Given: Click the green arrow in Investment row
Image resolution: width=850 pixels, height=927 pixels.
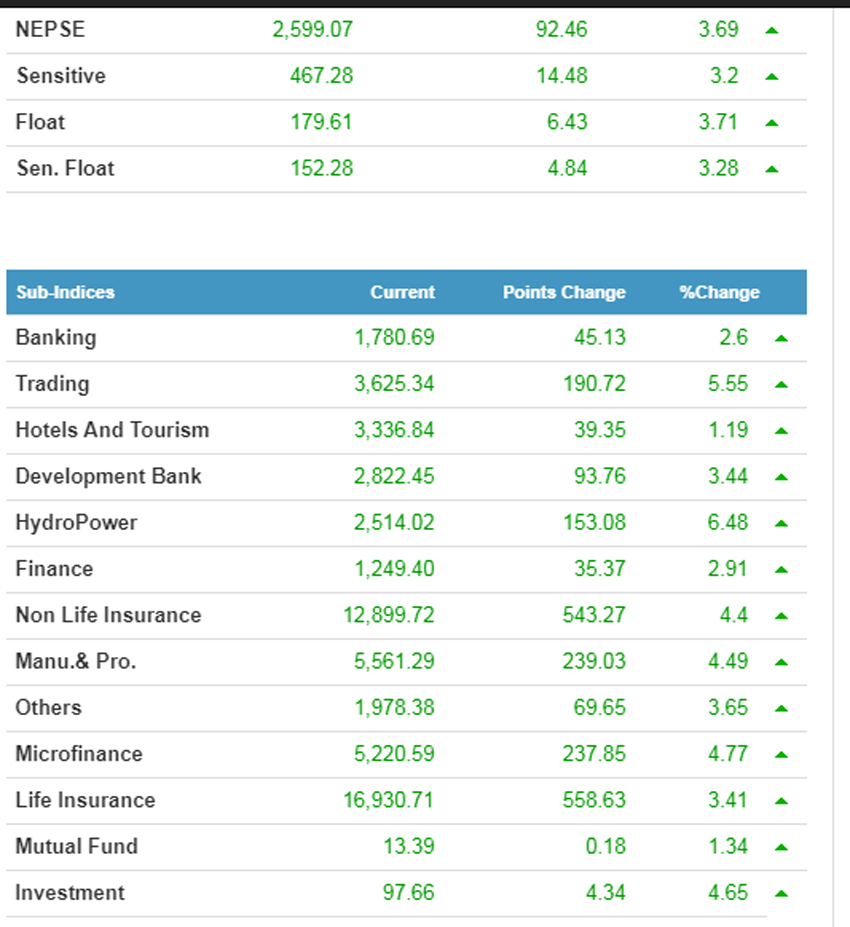Looking at the screenshot, I should coord(781,893).
